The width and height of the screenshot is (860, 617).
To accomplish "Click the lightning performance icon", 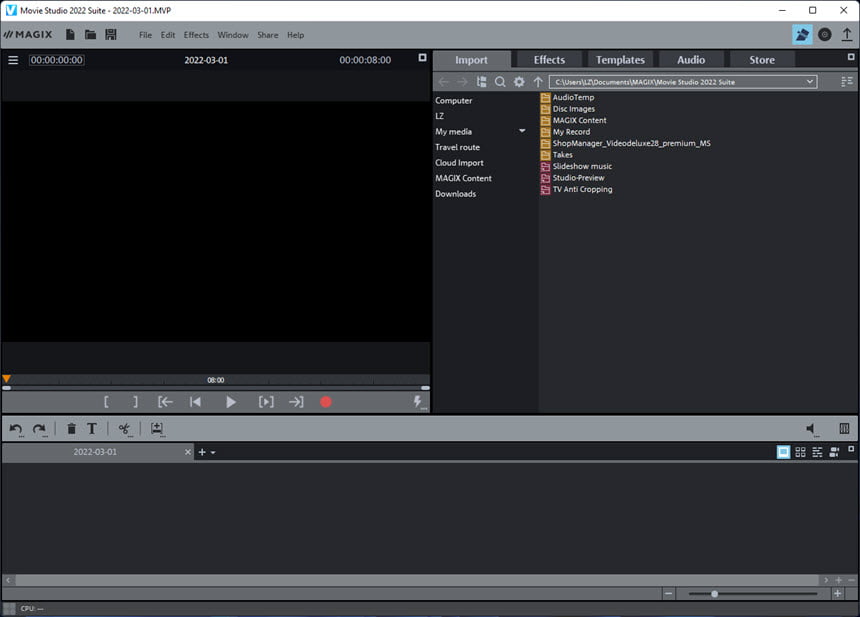I will pyautogui.click(x=418, y=402).
